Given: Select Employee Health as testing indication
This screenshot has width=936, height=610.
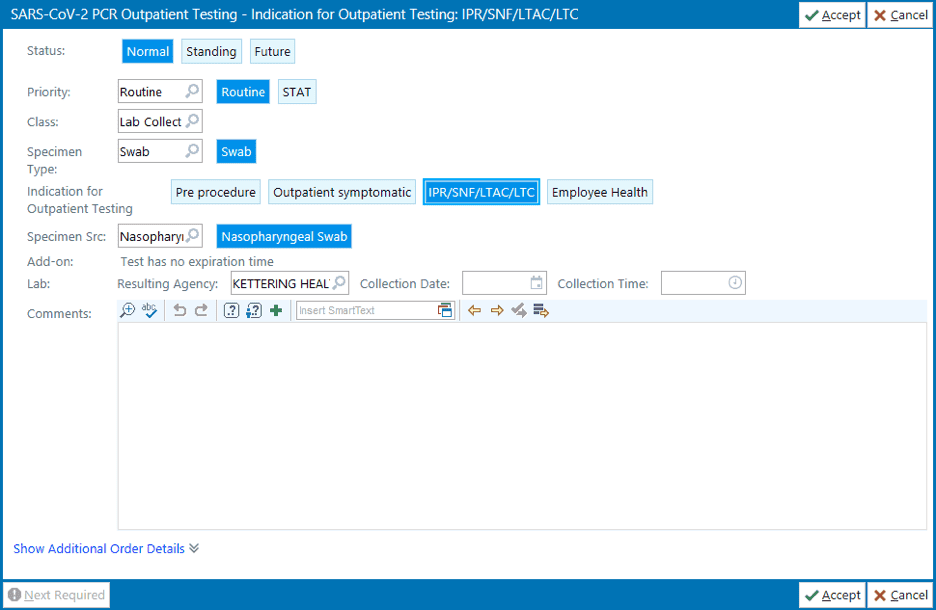Looking at the screenshot, I should (599, 191).
